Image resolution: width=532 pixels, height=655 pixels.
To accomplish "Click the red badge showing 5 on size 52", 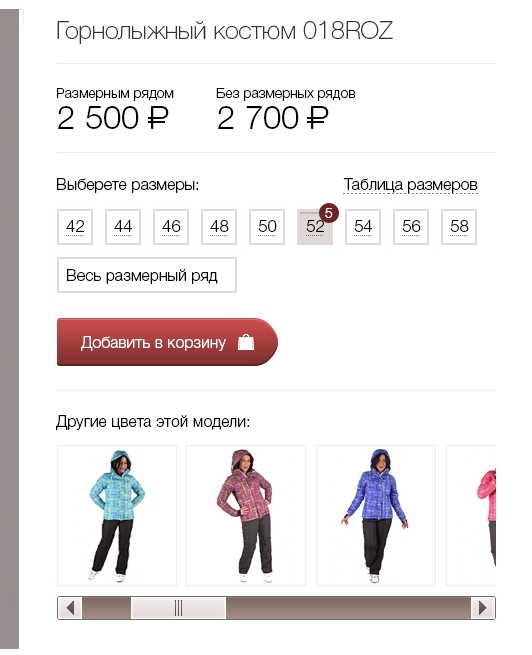I will [329, 213].
